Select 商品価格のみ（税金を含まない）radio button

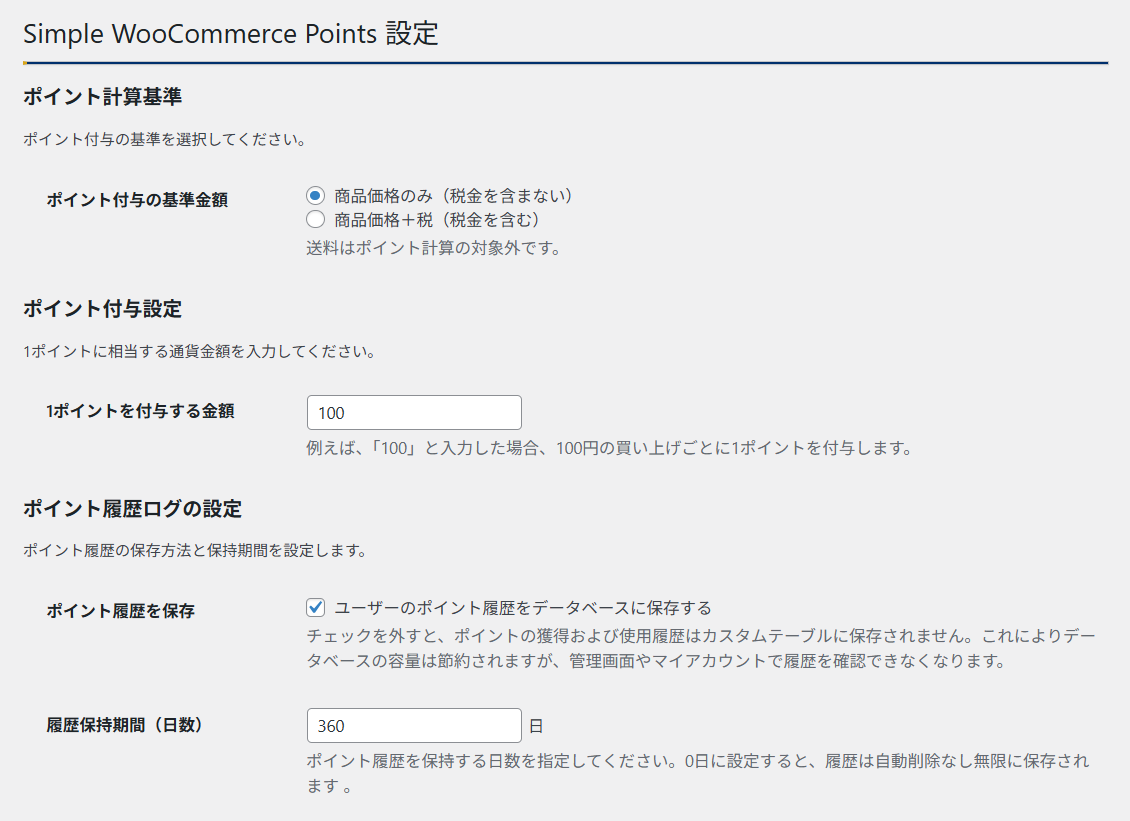pos(315,195)
